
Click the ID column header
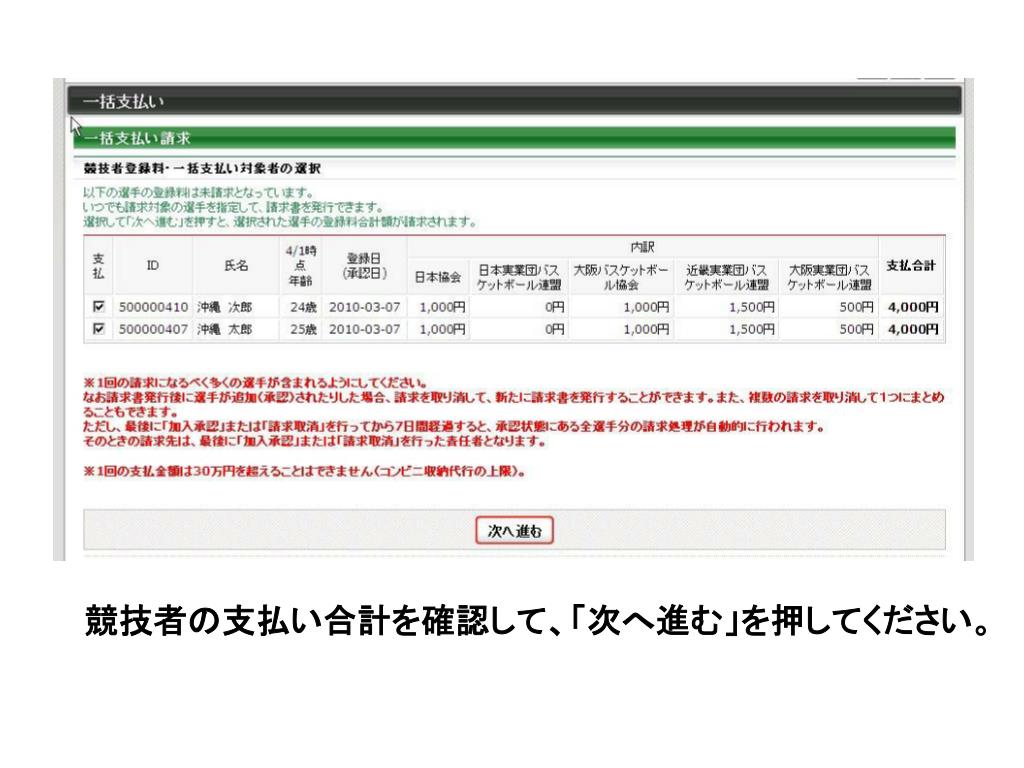click(x=153, y=266)
